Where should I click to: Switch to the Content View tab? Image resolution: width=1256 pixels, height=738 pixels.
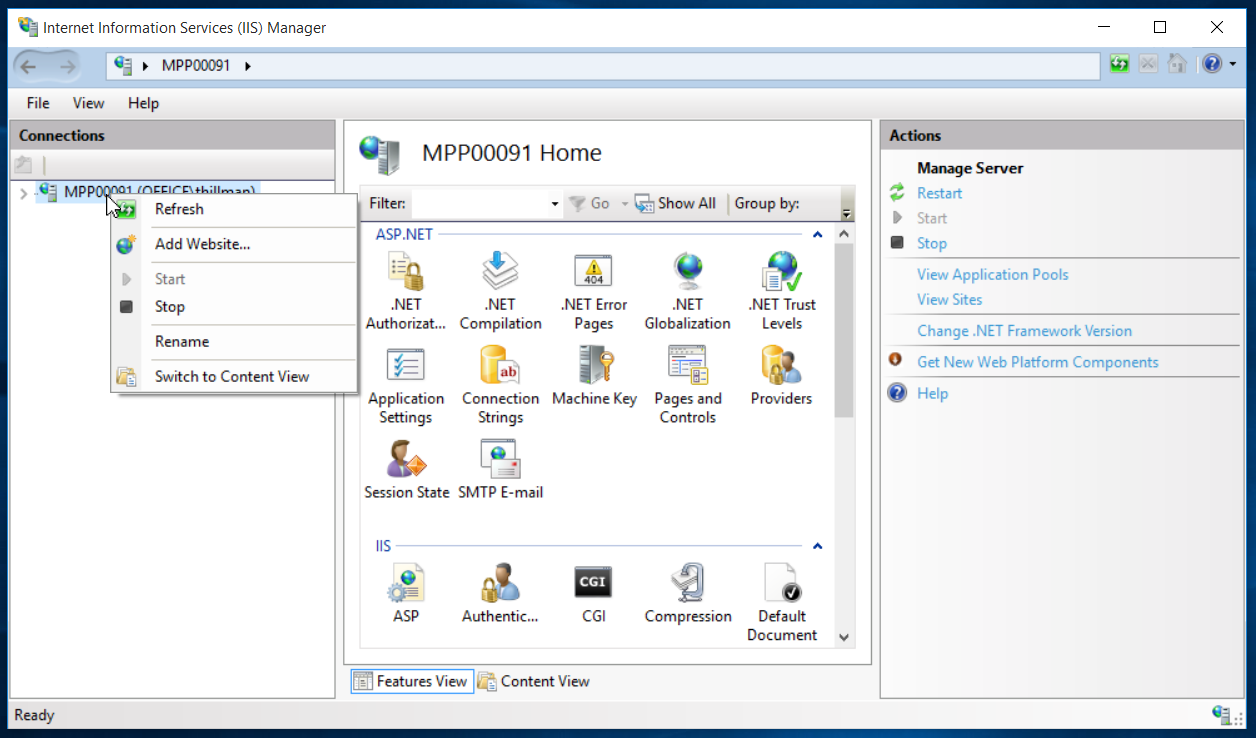pyautogui.click(x=534, y=682)
